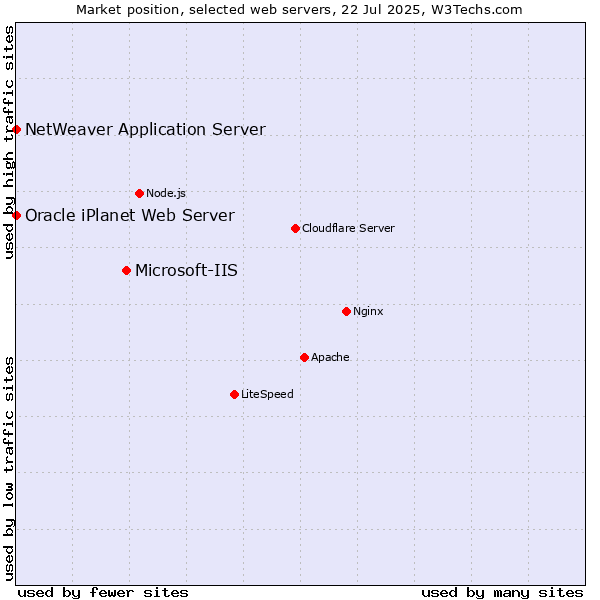
Task: Click the Node.js red data point
Action: click(x=140, y=194)
